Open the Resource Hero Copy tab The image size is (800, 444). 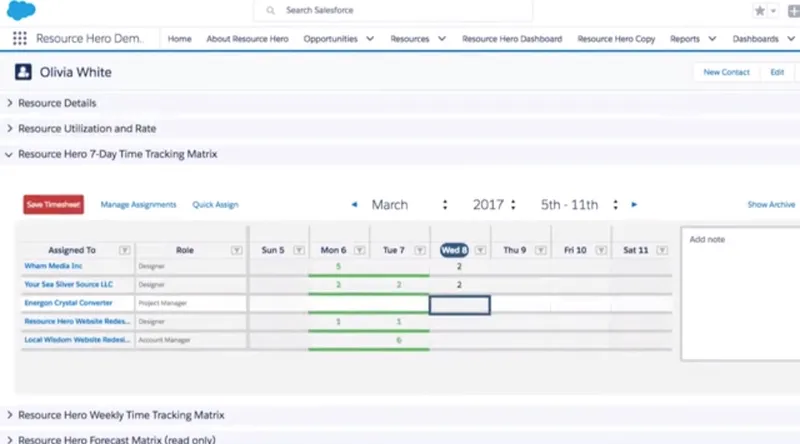[x=616, y=39]
